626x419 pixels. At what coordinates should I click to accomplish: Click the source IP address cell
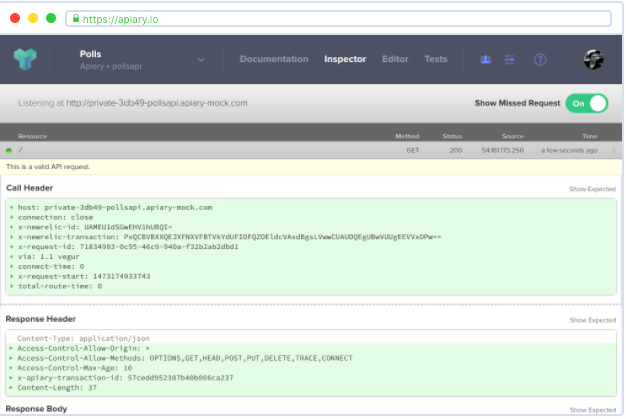pos(503,150)
